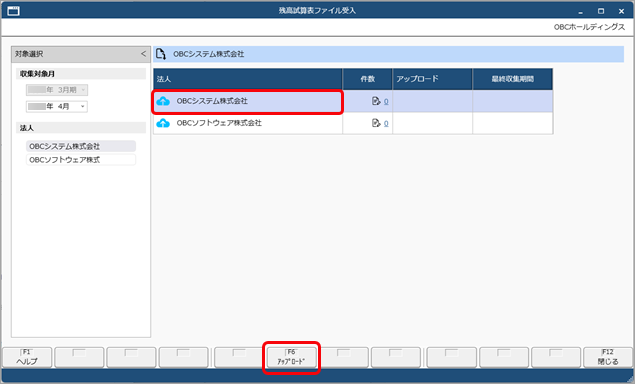Click the file count icon in OBCシステム株式会社 row
This screenshot has width=635, height=384.
(376, 101)
